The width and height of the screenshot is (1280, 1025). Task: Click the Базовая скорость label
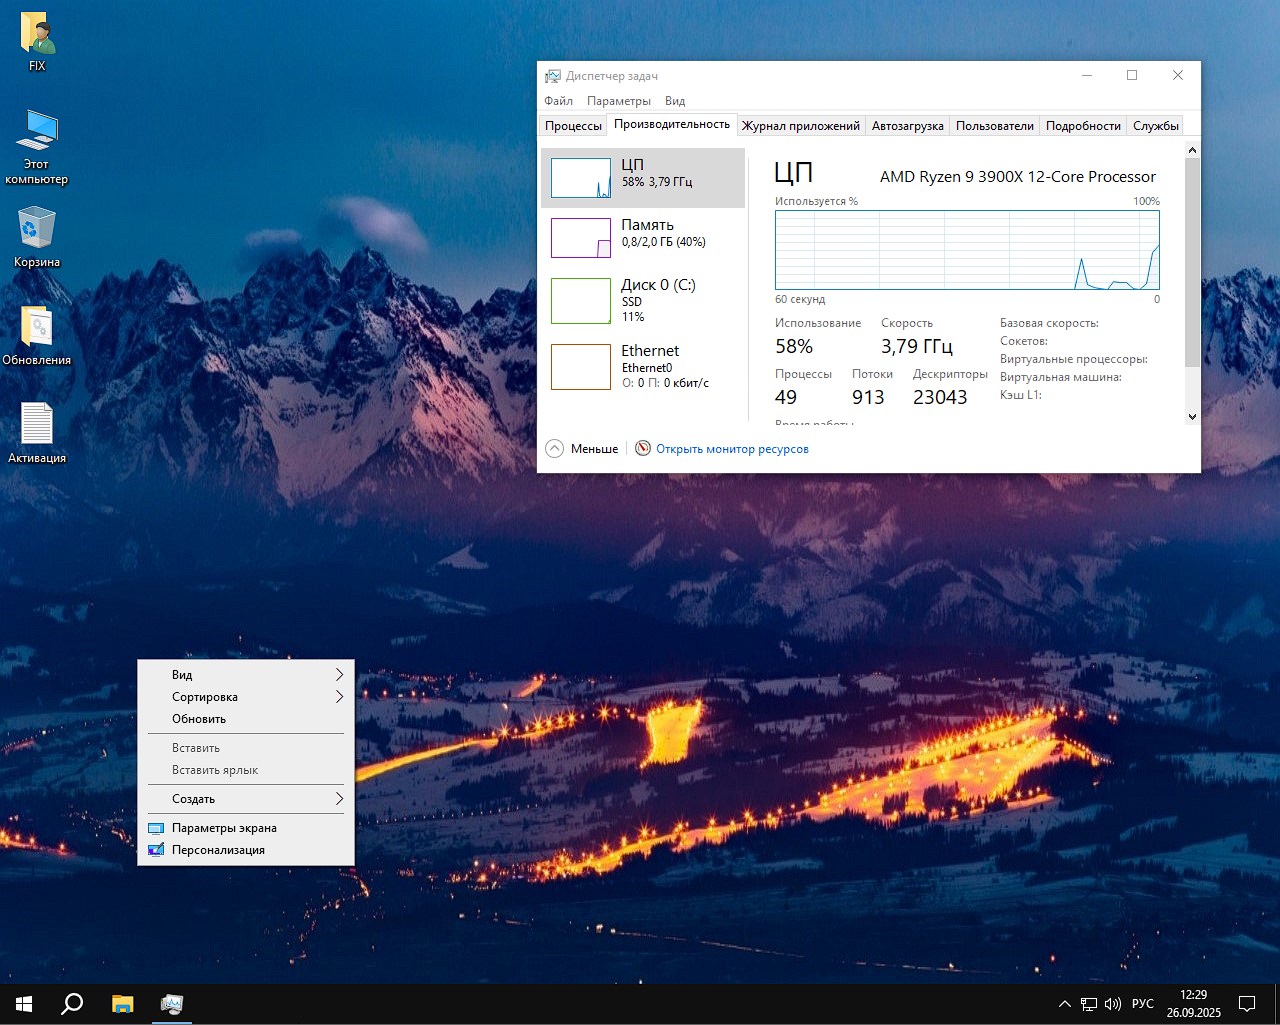point(1049,323)
